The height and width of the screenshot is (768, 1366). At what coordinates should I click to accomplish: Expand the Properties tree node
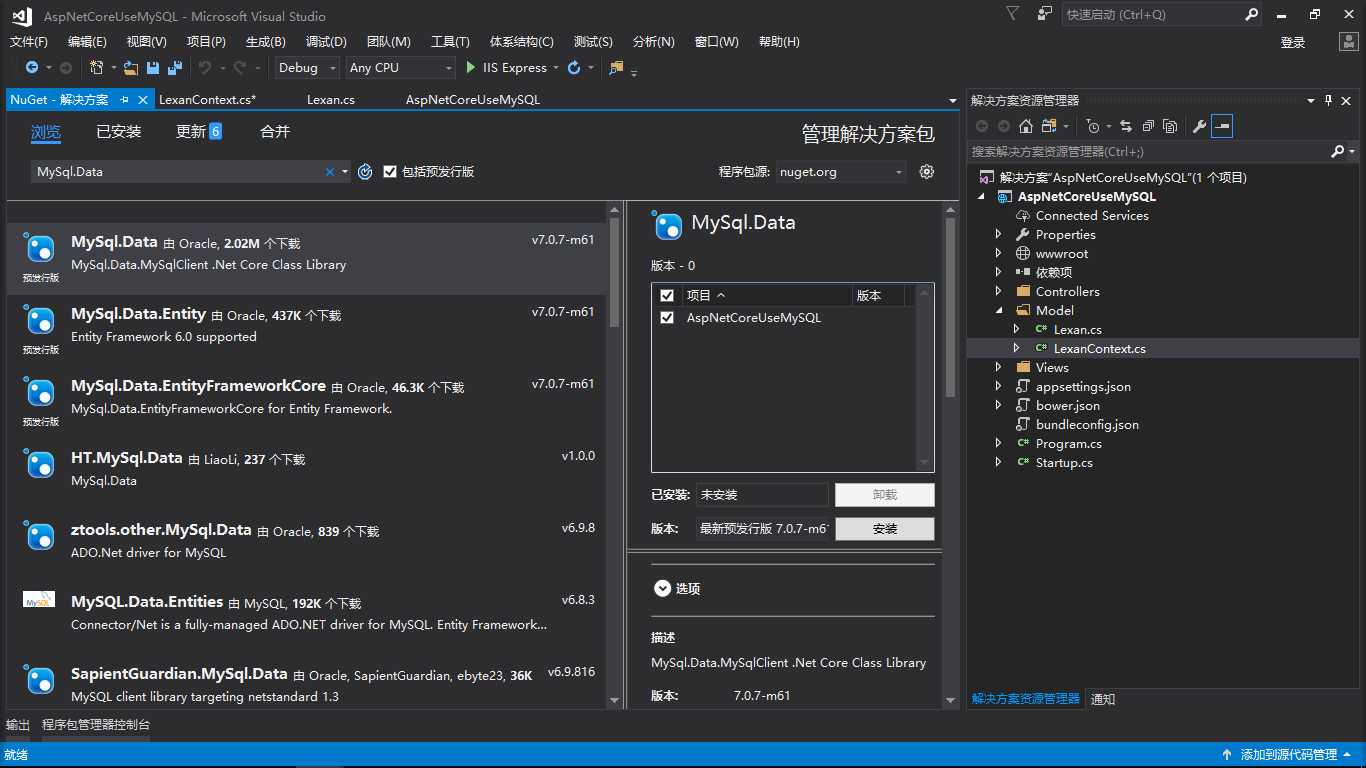(x=998, y=235)
